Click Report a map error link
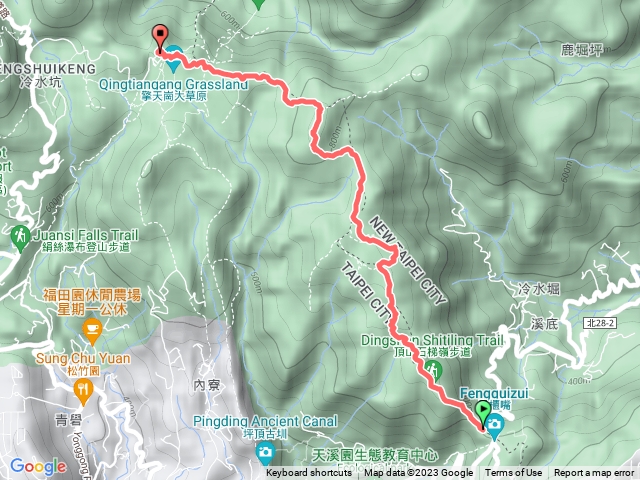Image resolution: width=640 pixels, height=480 pixels. 594,473
